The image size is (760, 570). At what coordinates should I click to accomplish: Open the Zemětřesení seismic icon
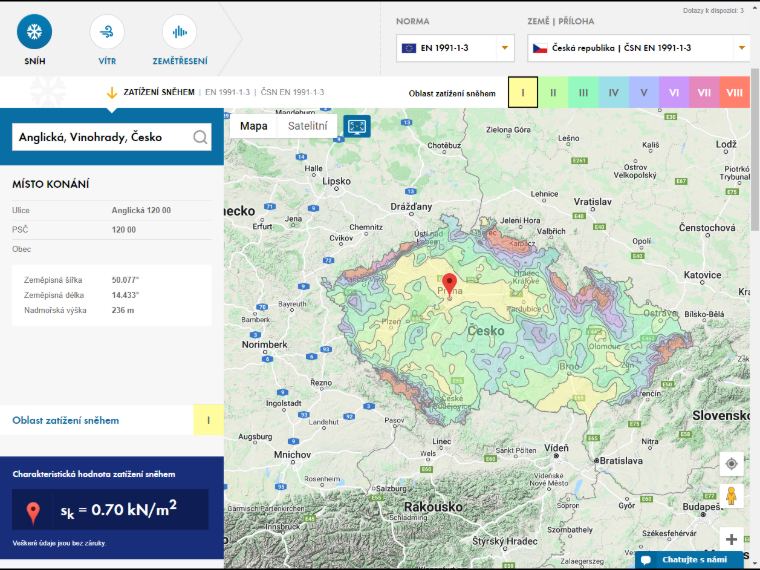click(x=180, y=32)
